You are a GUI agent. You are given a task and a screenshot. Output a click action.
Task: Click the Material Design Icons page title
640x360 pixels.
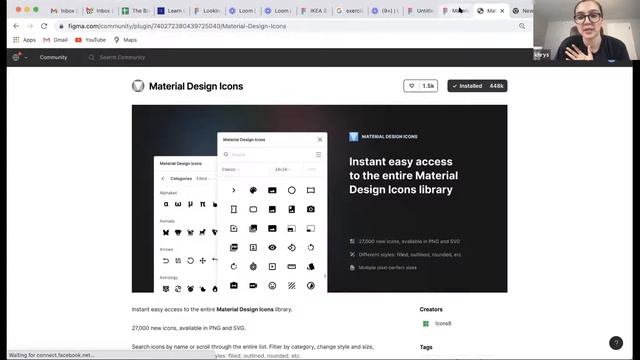[196, 86]
